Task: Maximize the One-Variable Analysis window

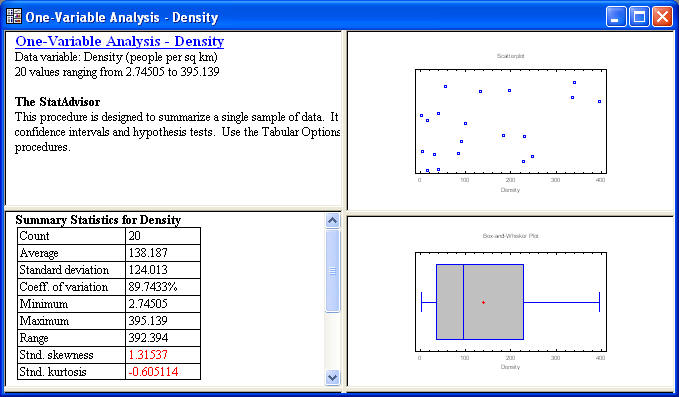Action: tap(639, 17)
